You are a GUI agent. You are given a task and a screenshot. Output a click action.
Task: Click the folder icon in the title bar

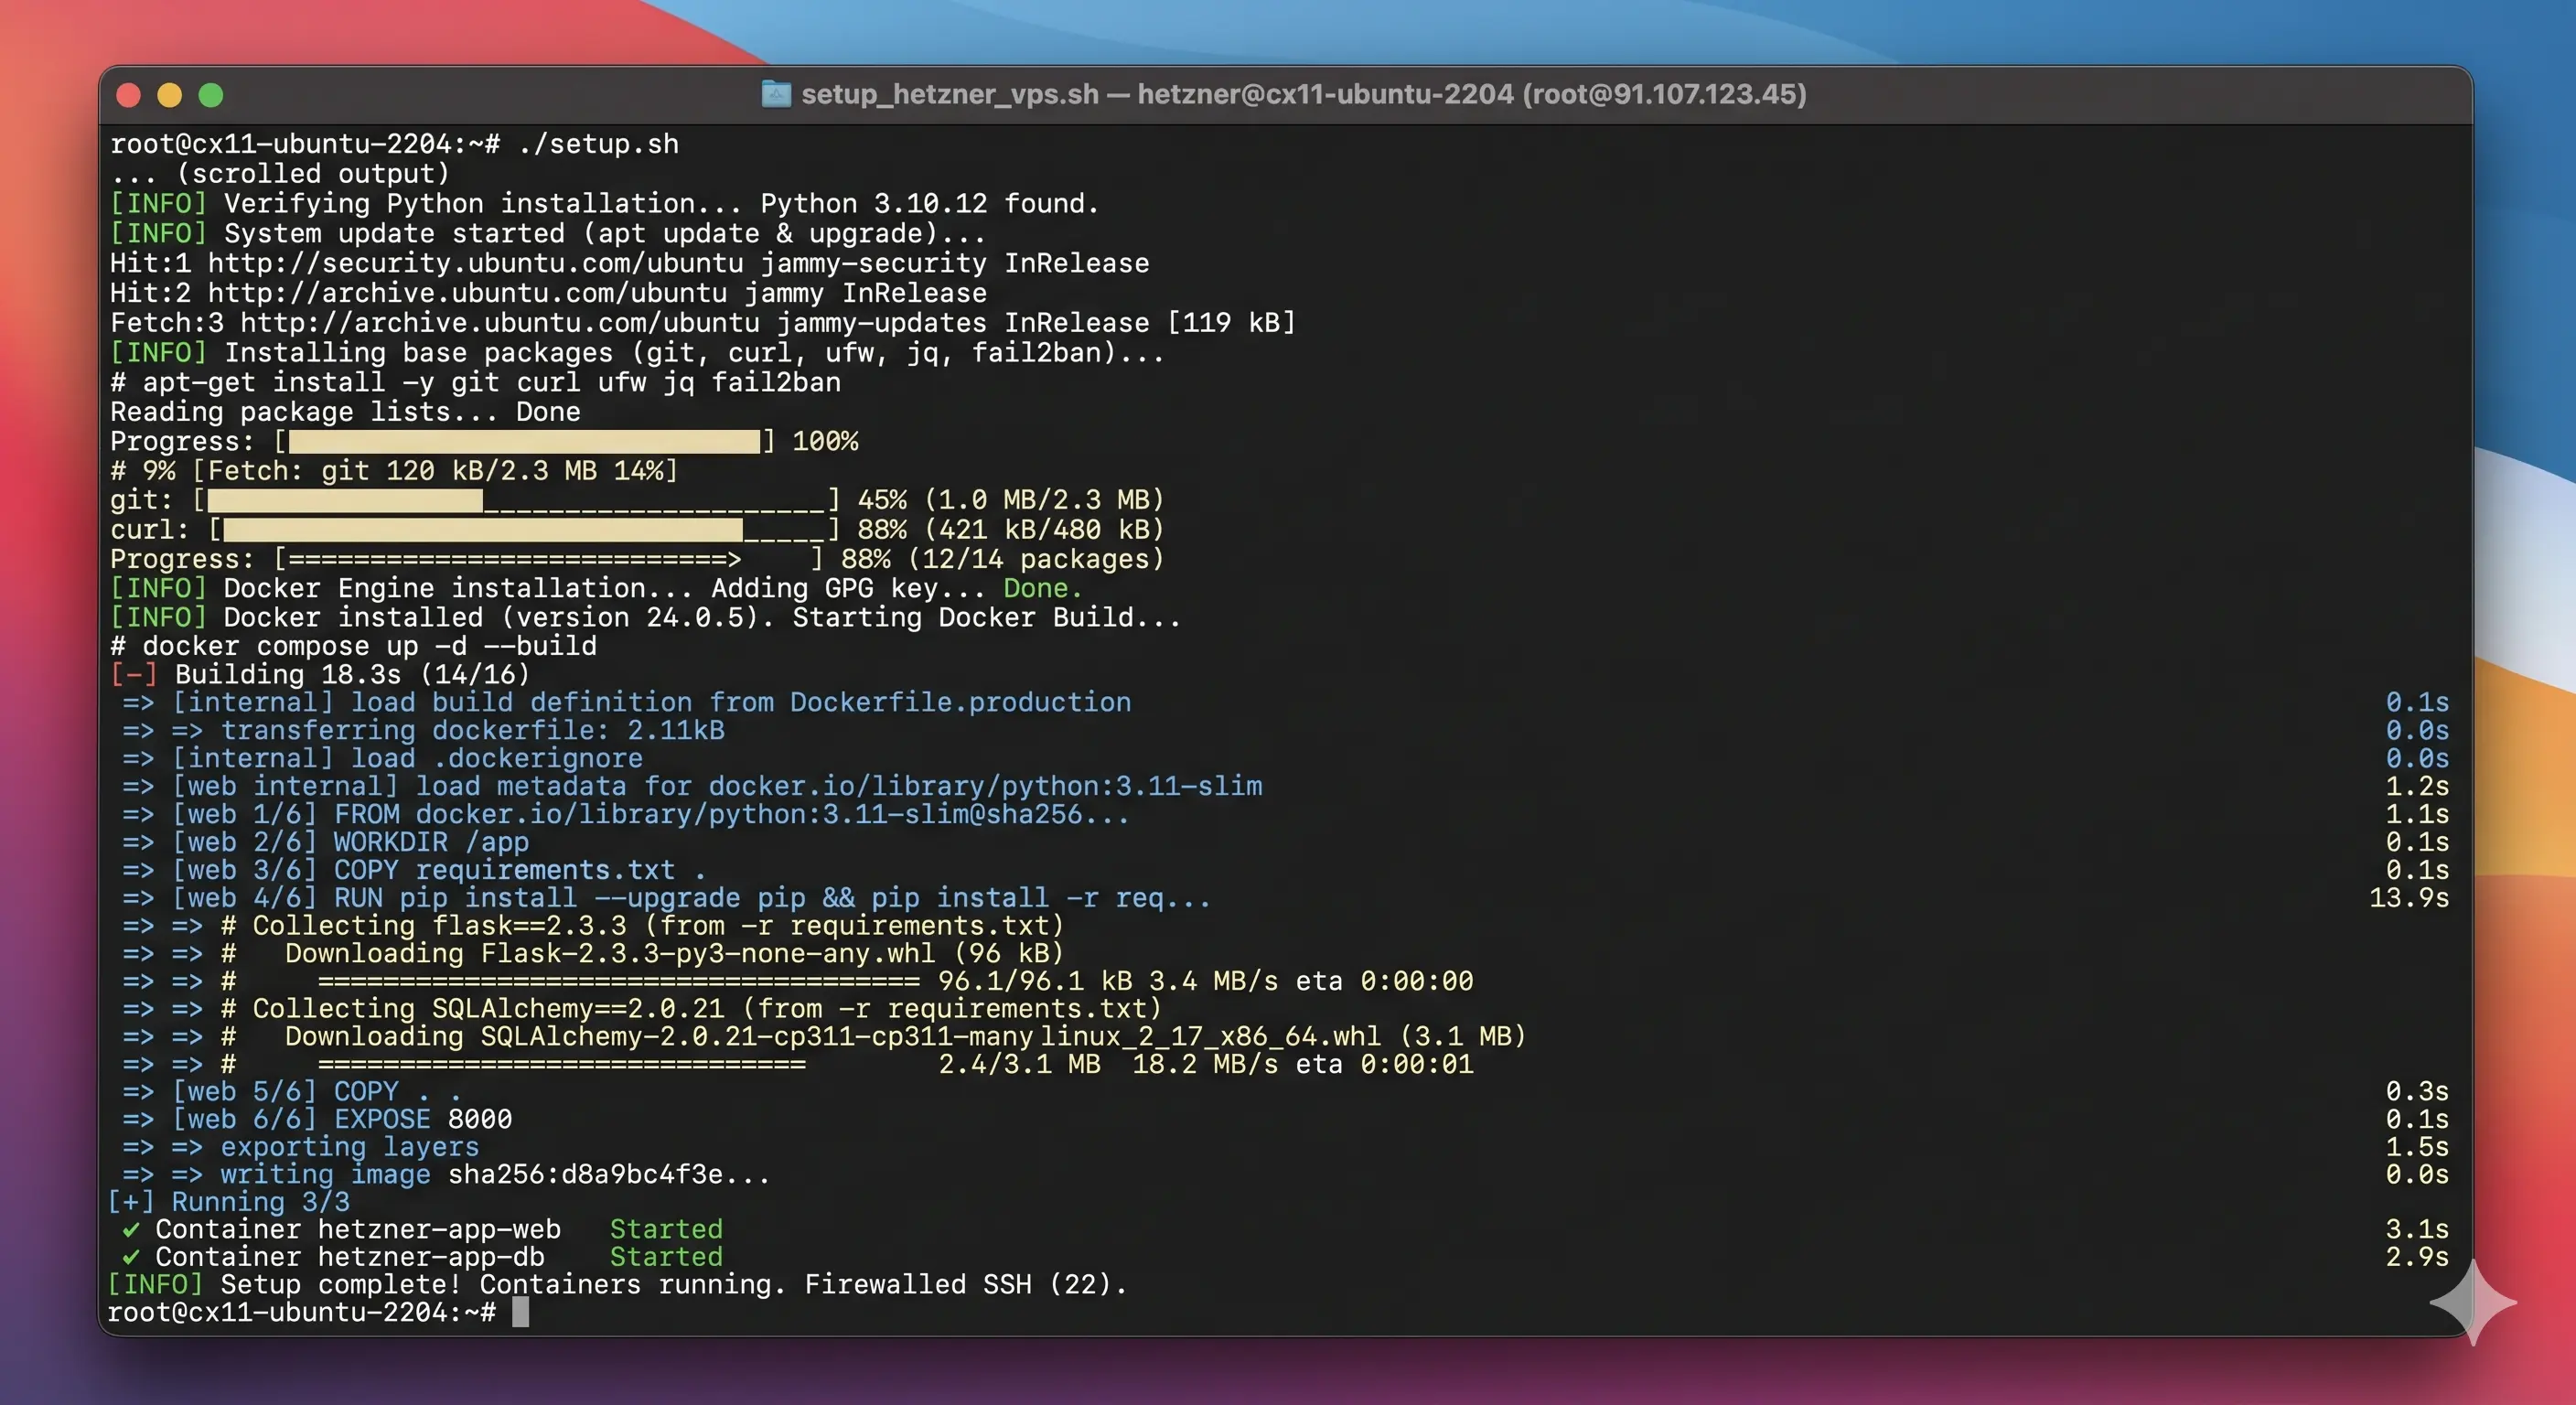coord(776,94)
